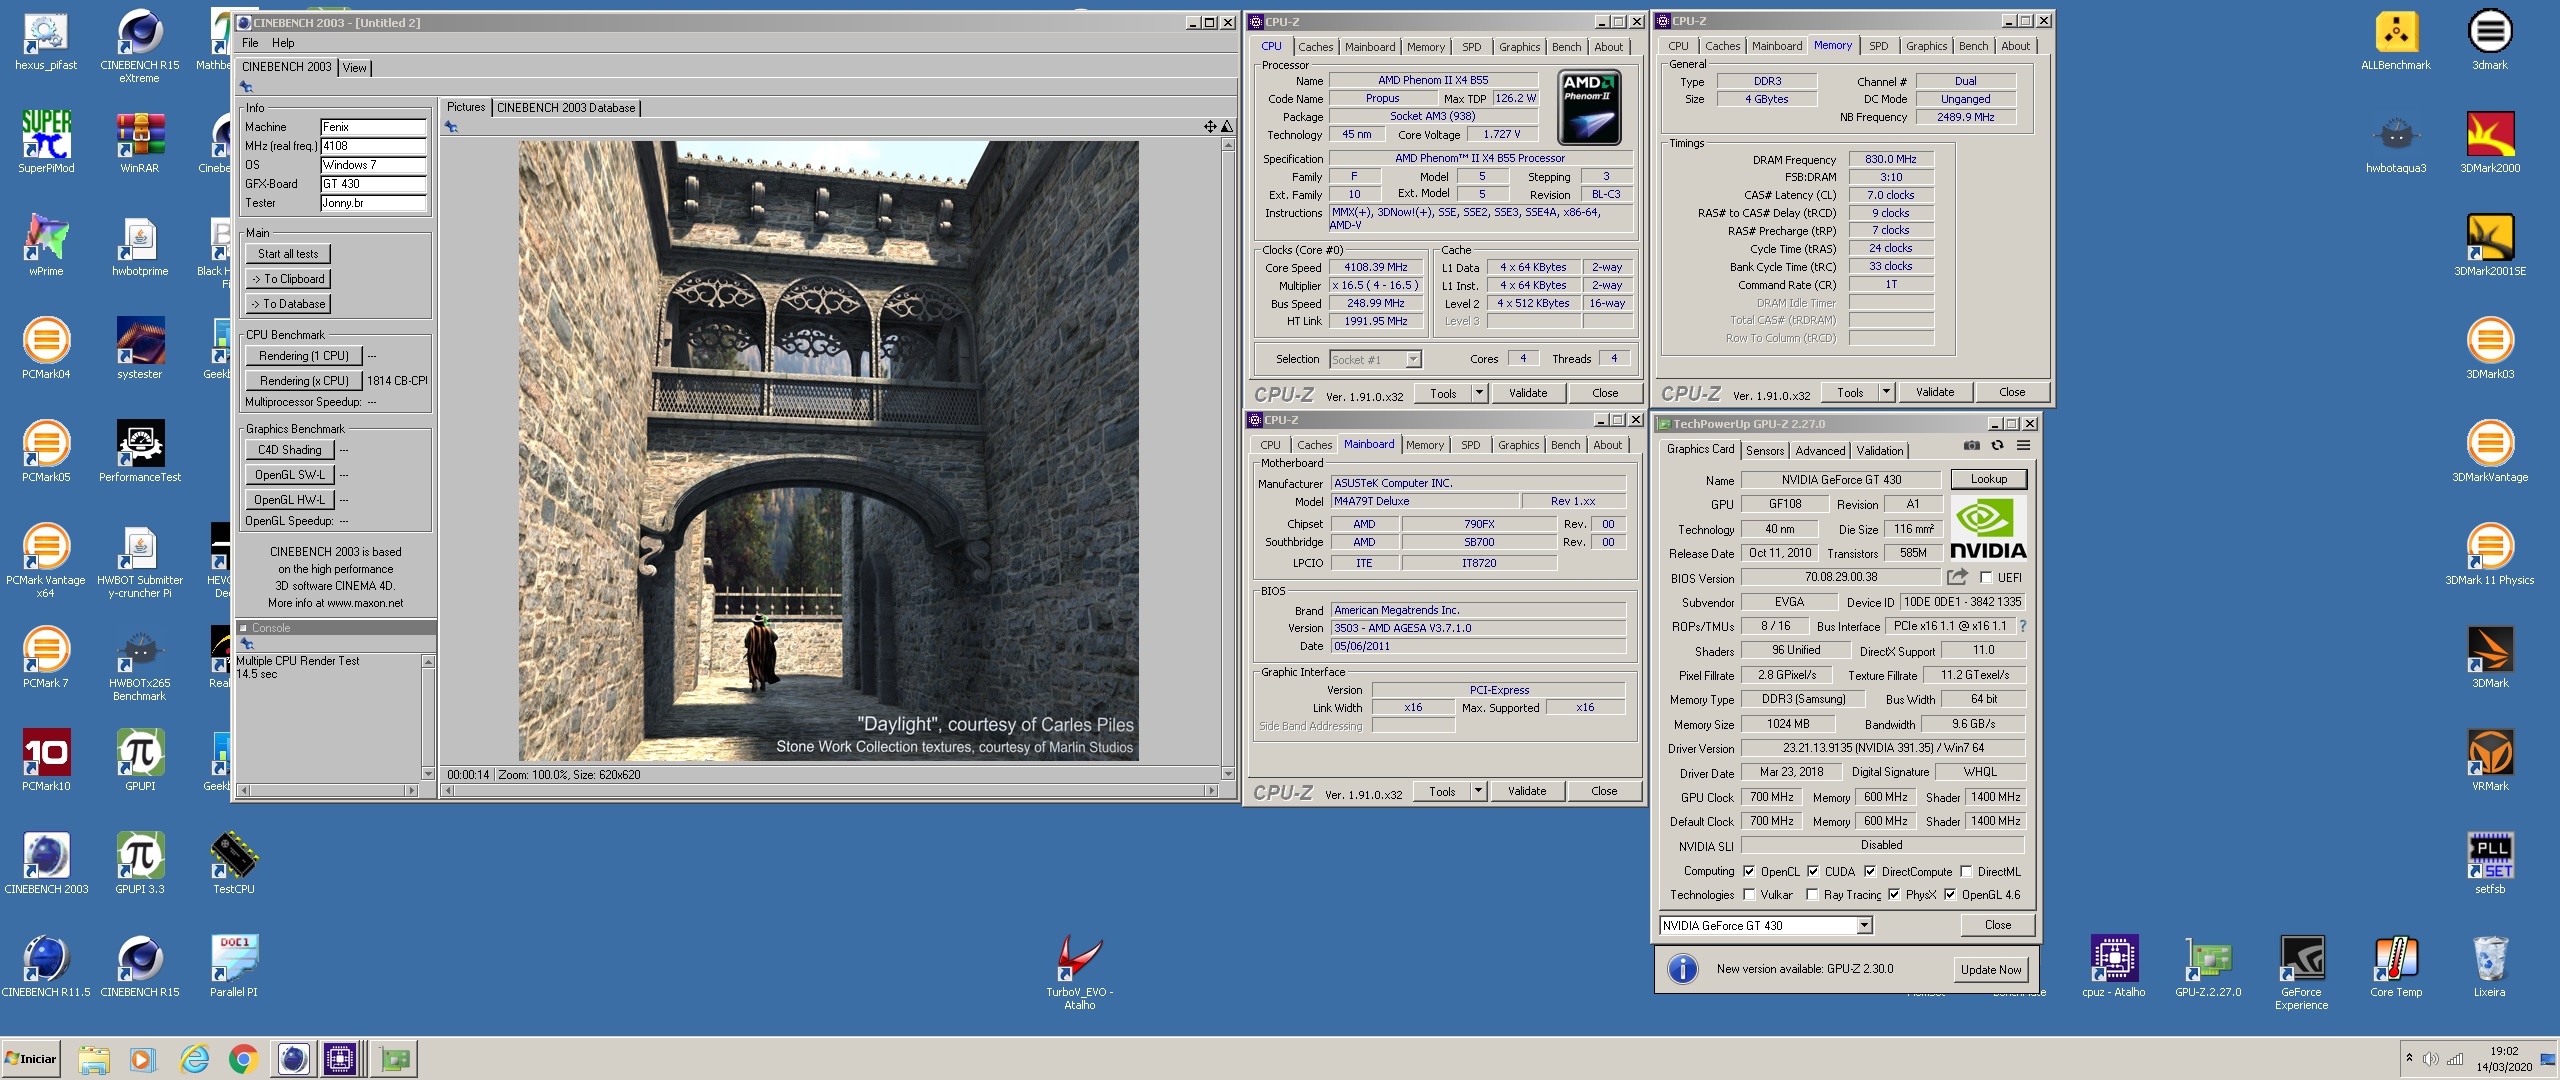Open Tools dropdown arrow in CPU-Z Mainboard window

tap(1479, 791)
